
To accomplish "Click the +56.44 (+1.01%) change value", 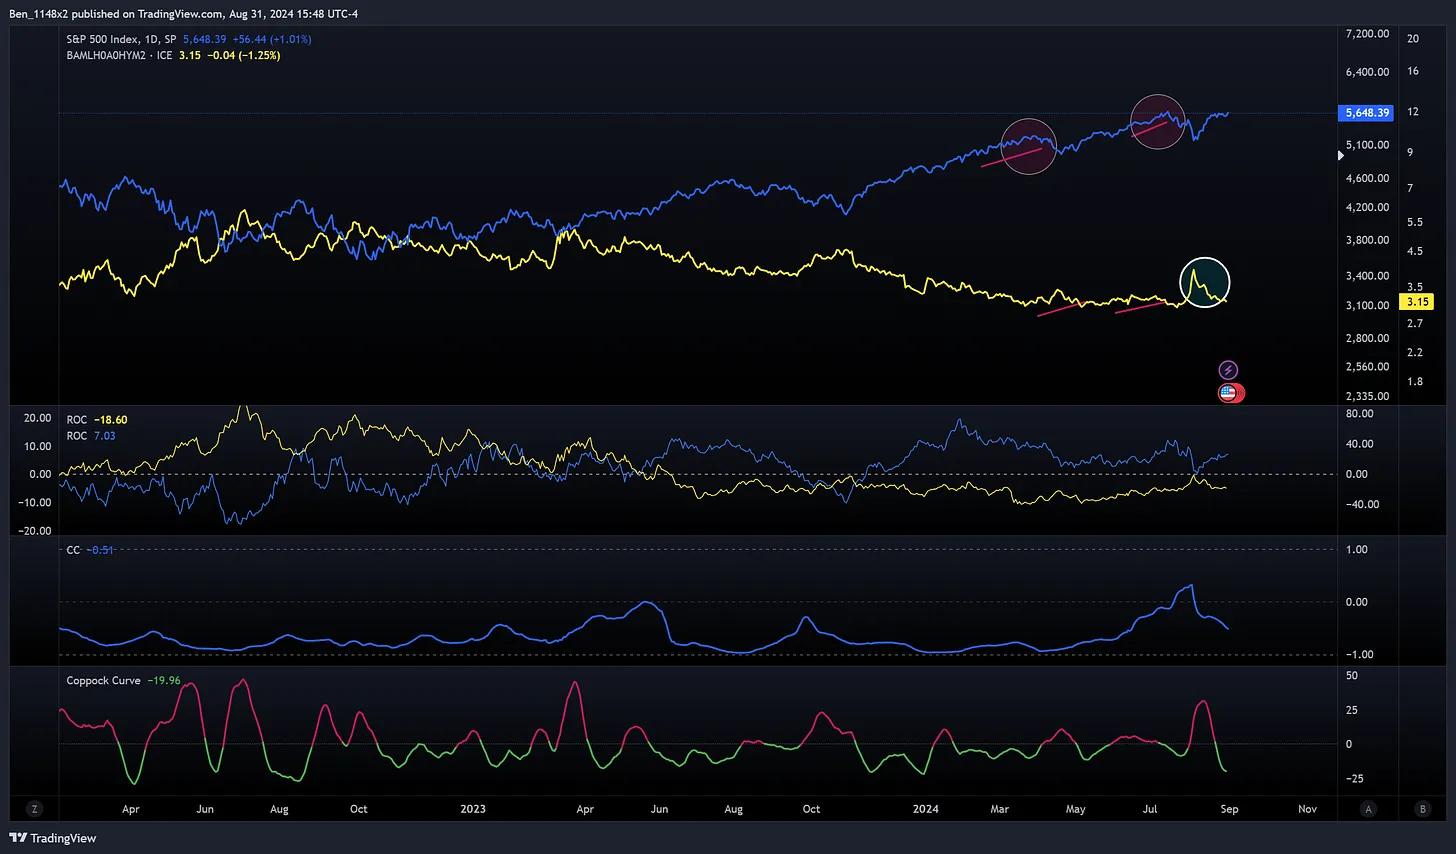I will click(272, 39).
